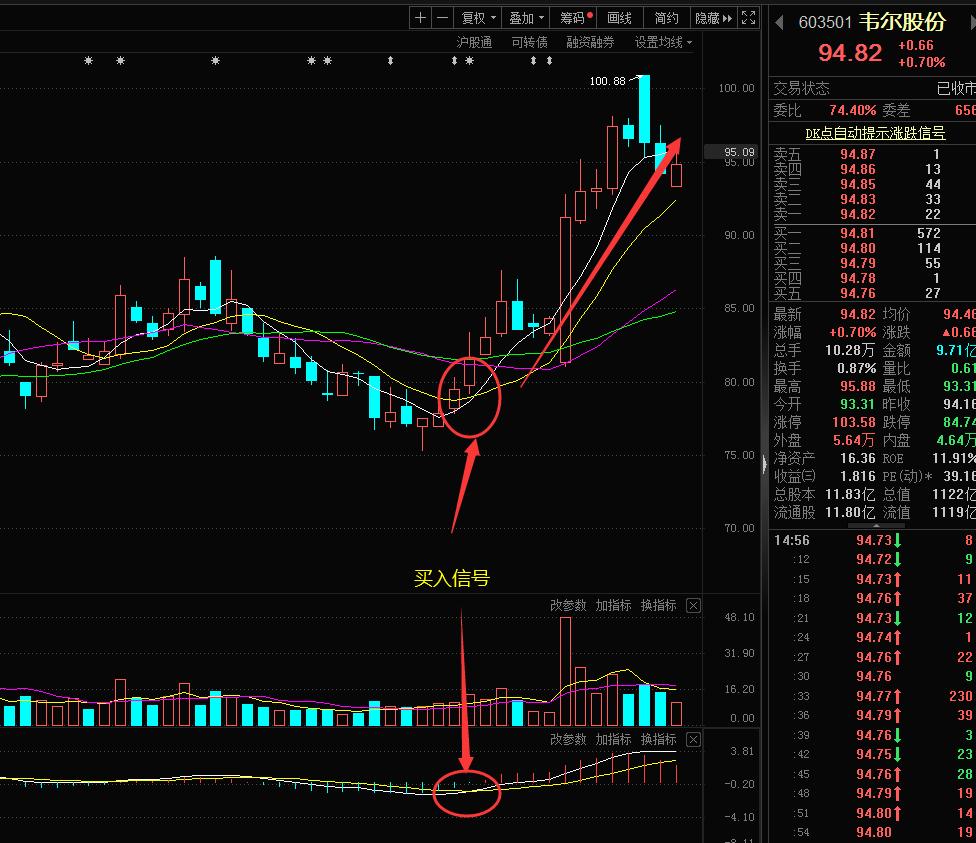The width and height of the screenshot is (976, 843).
Task: Click the 交易状态 label
Action: pyautogui.click(x=802, y=88)
